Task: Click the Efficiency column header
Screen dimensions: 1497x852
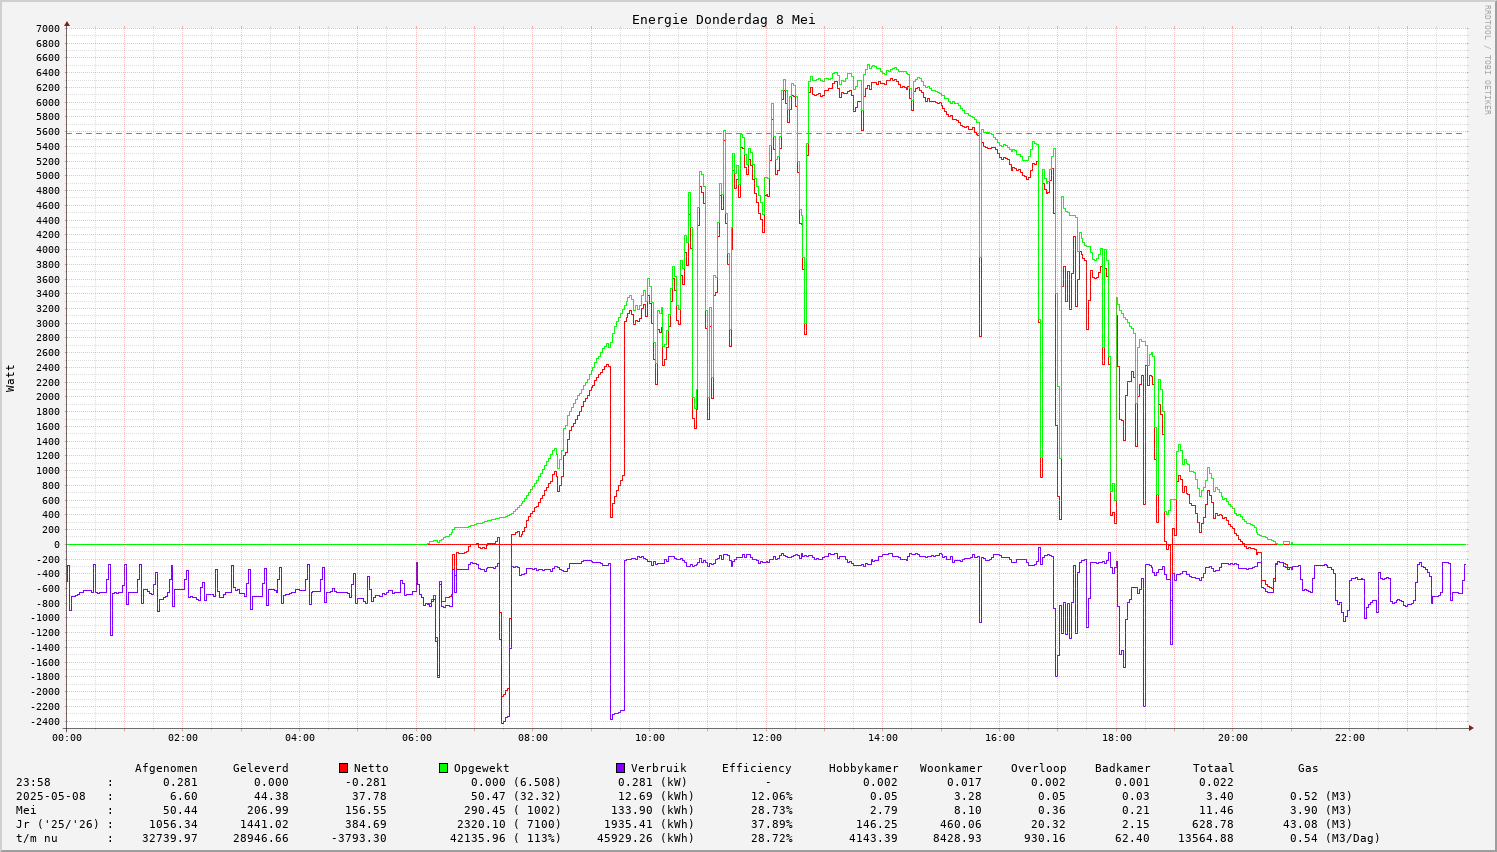Action: coord(756,768)
